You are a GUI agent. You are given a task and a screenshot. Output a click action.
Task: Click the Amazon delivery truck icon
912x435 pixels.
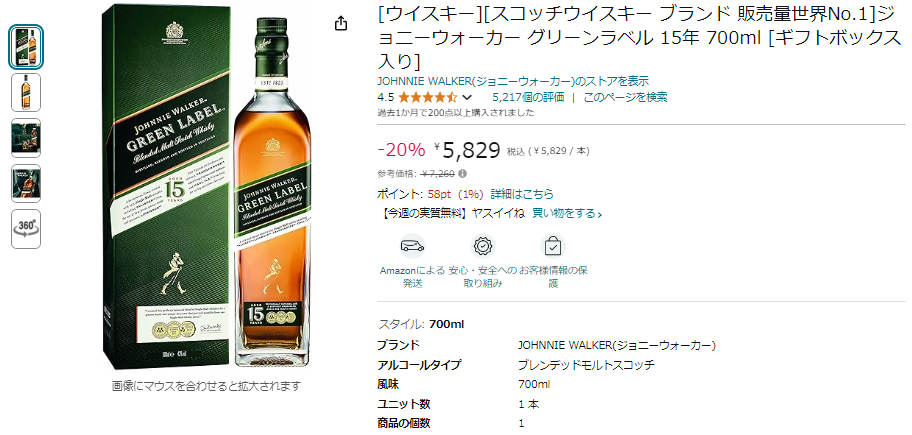412,247
